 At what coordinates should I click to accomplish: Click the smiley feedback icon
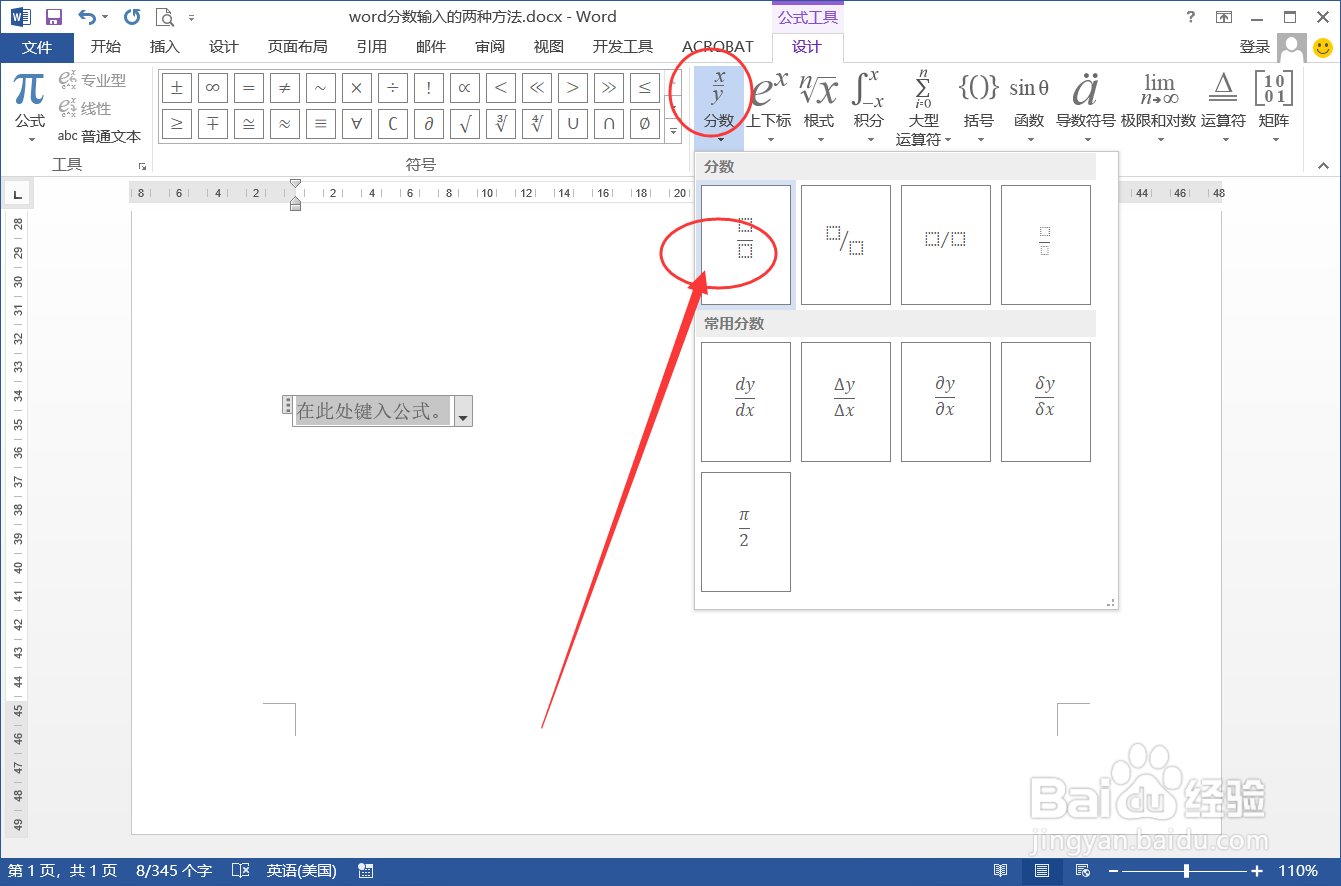[1323, 47]
